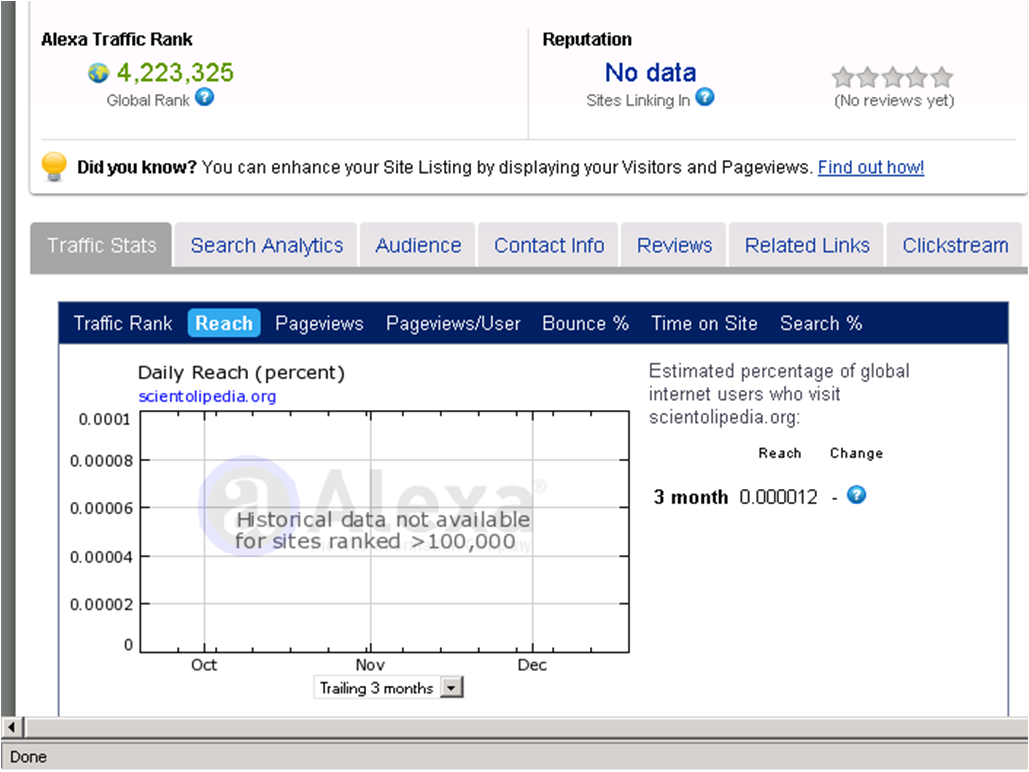This screenshot has width=1029, height=772.
Task: Click the five-star review rating
Action: (893, 77)
